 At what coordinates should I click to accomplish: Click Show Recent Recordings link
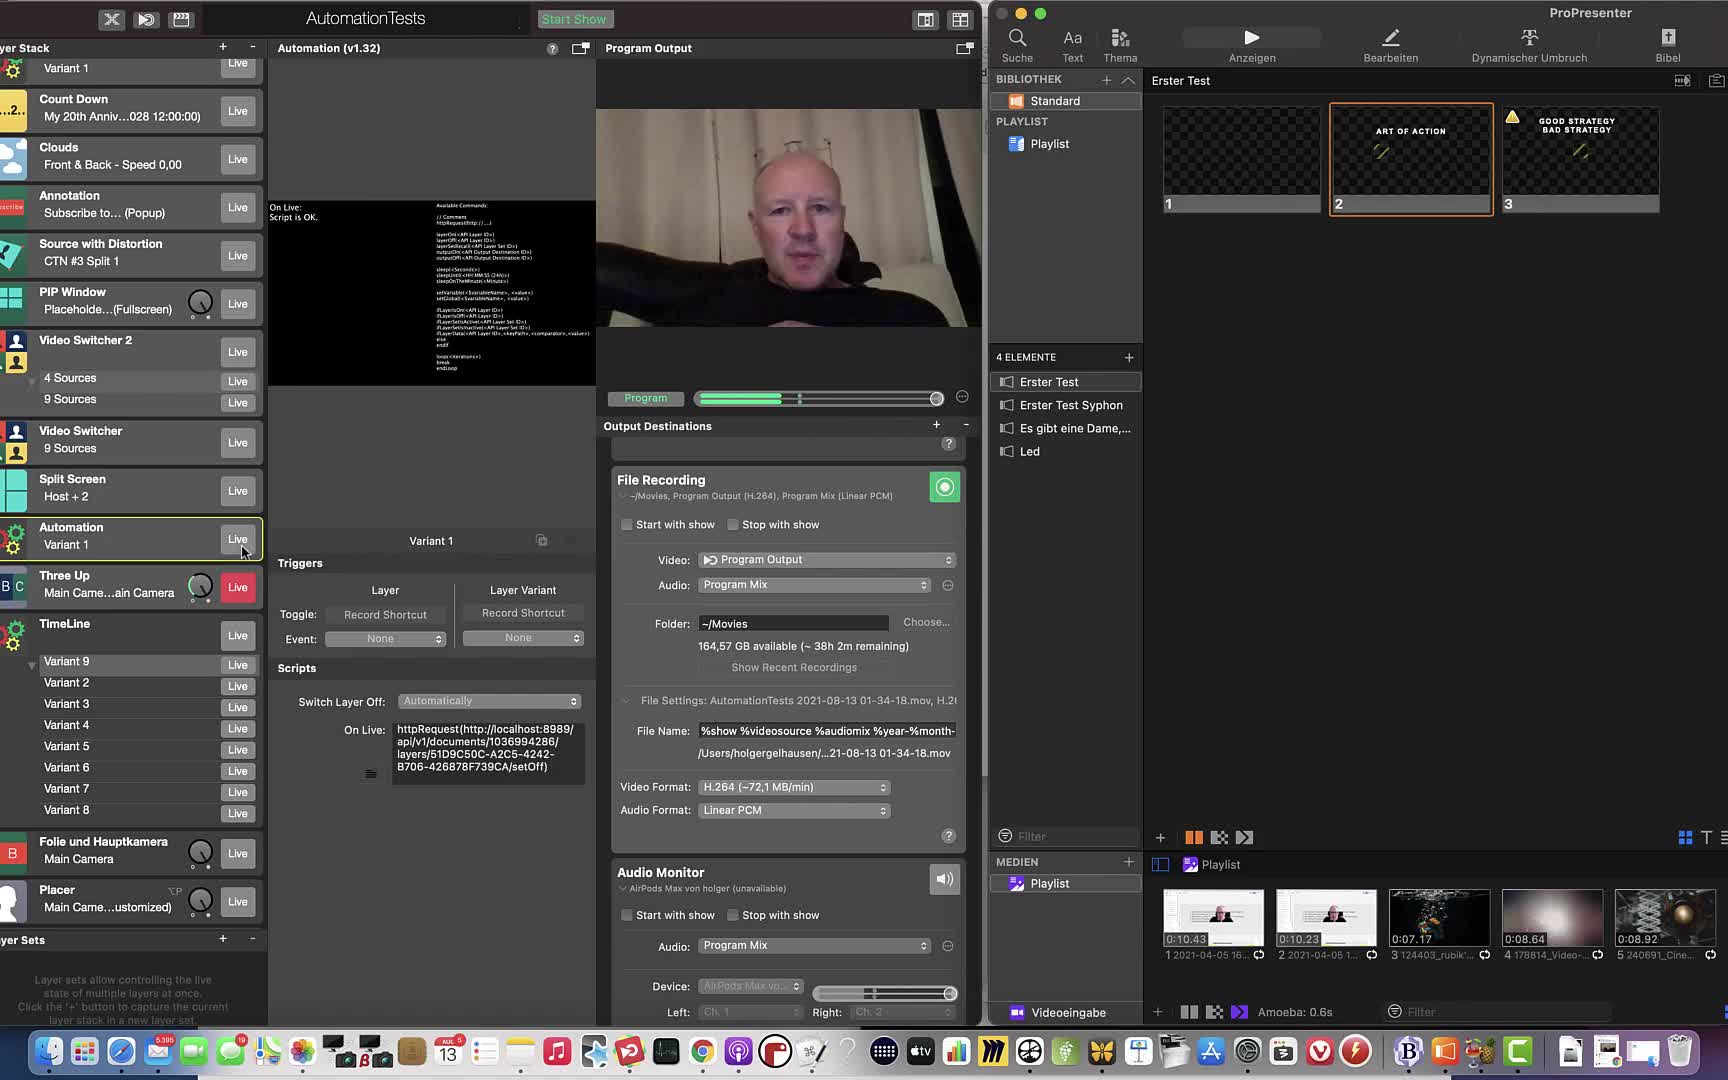[794, 667]
